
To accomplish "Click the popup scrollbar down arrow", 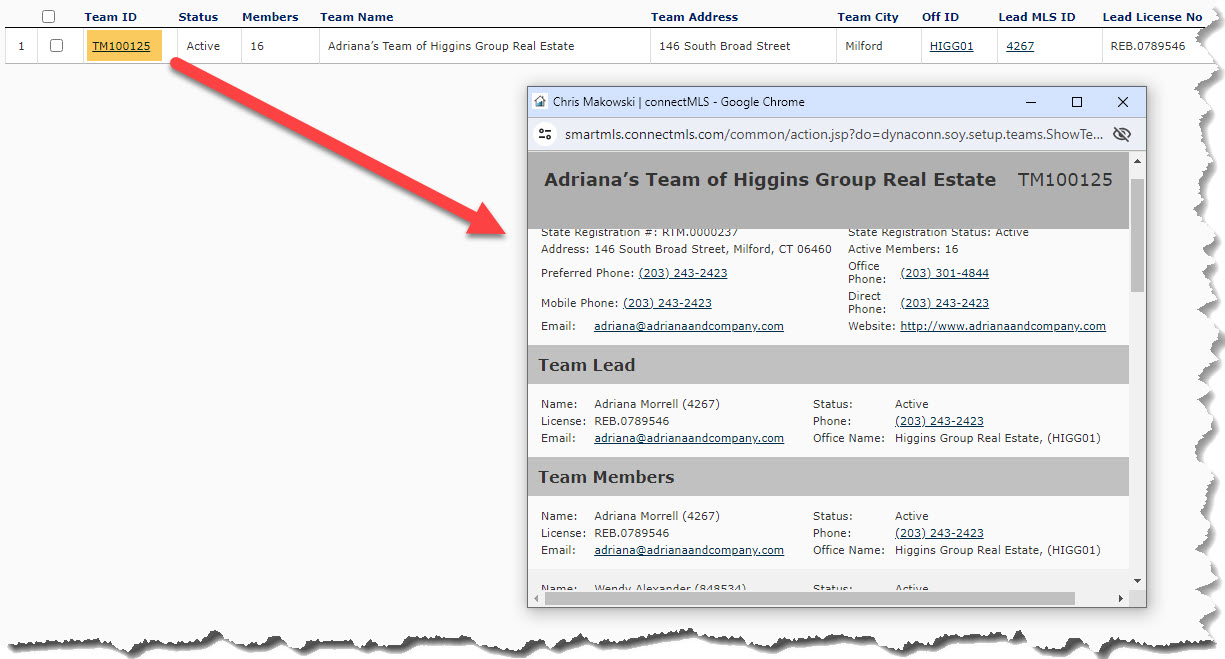I will pyautogui.click(x=1137, y=581).
